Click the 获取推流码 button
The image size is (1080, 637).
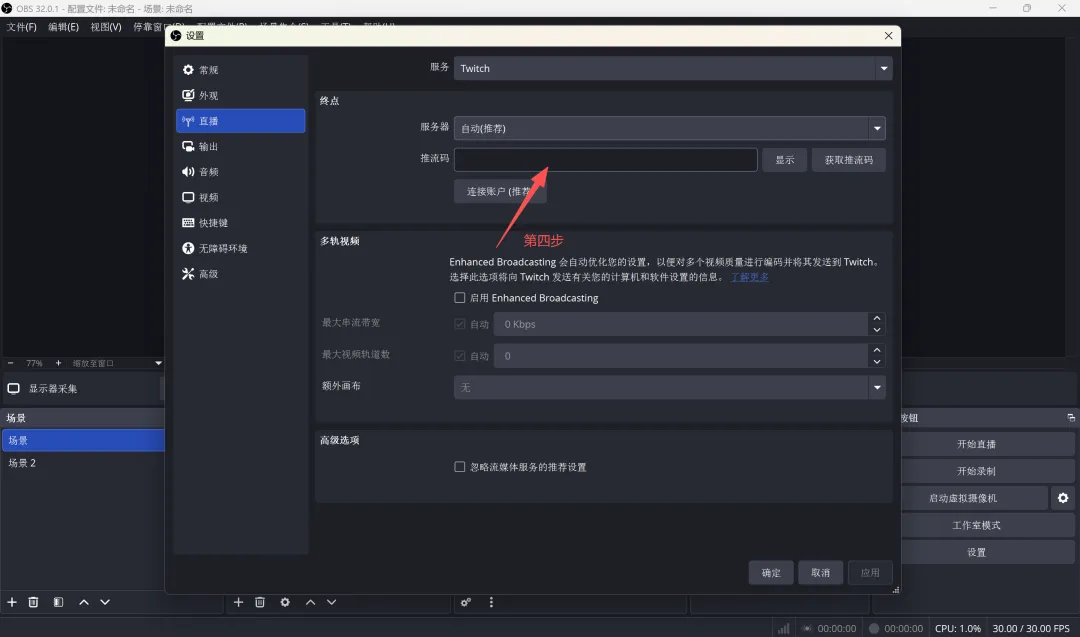pos(849,160)
